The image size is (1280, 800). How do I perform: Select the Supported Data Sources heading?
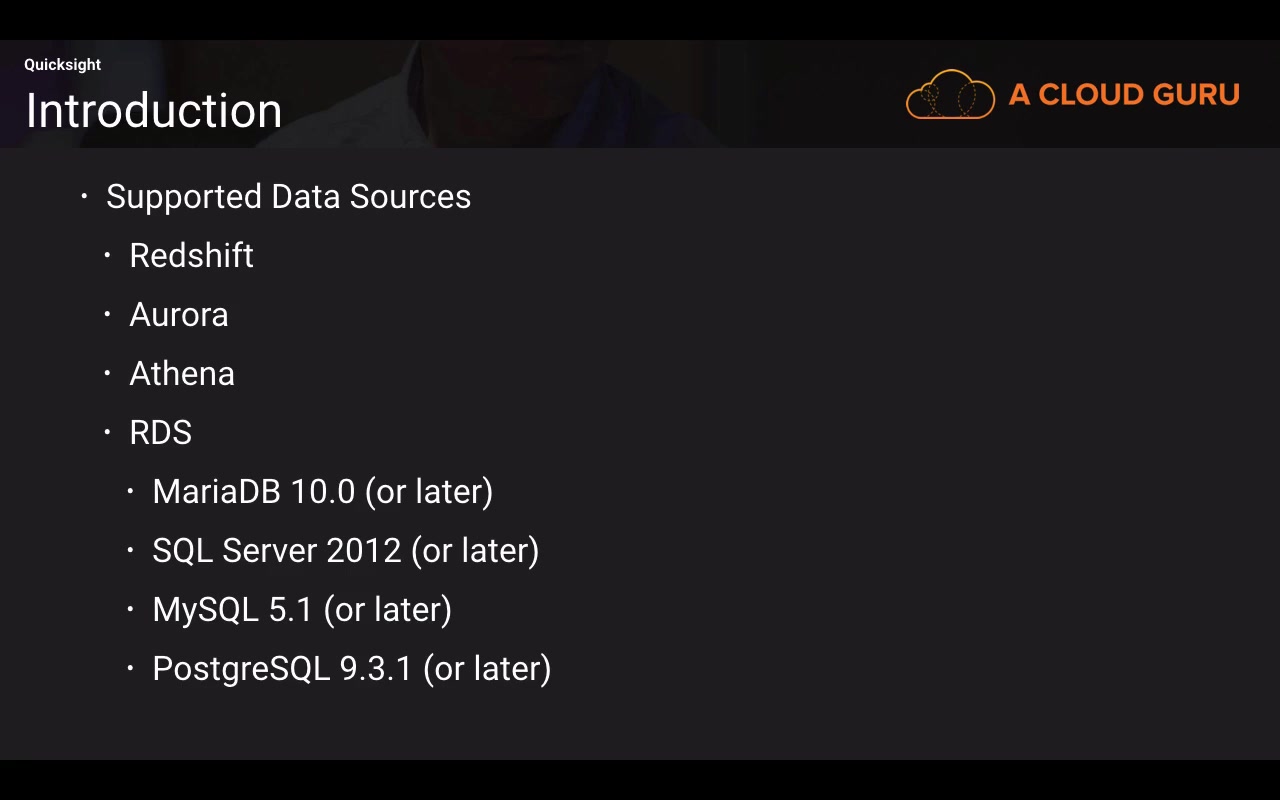[x=288, y=197]
